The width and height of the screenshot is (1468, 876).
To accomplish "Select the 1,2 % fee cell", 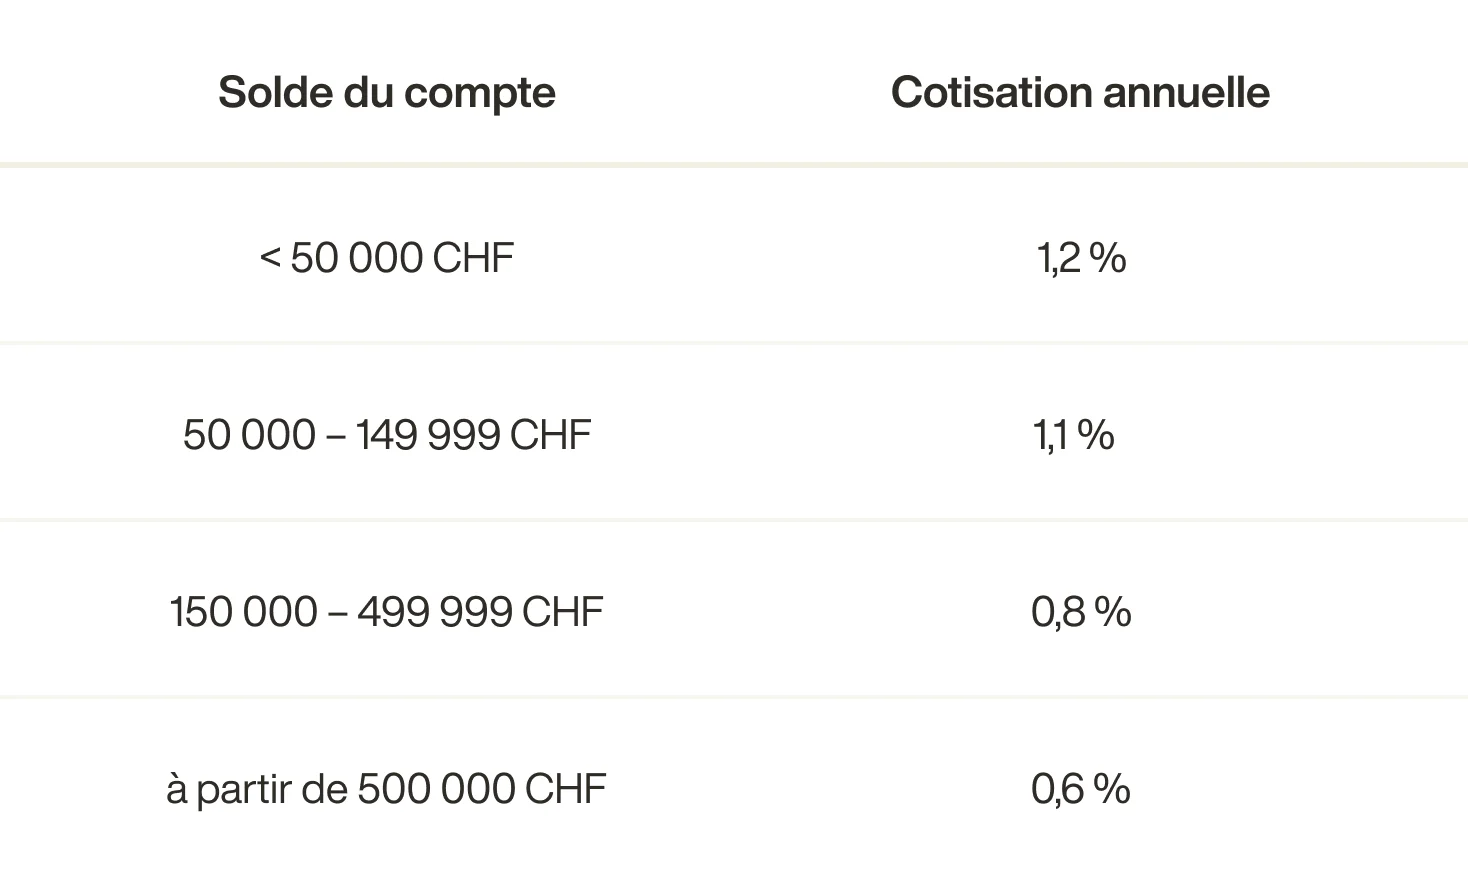I will point(1081,258).
